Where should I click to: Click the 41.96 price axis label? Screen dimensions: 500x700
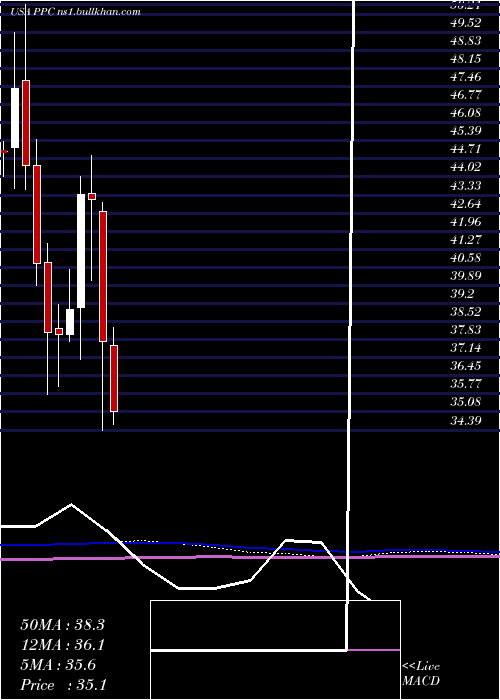click(x=465, y=221)
